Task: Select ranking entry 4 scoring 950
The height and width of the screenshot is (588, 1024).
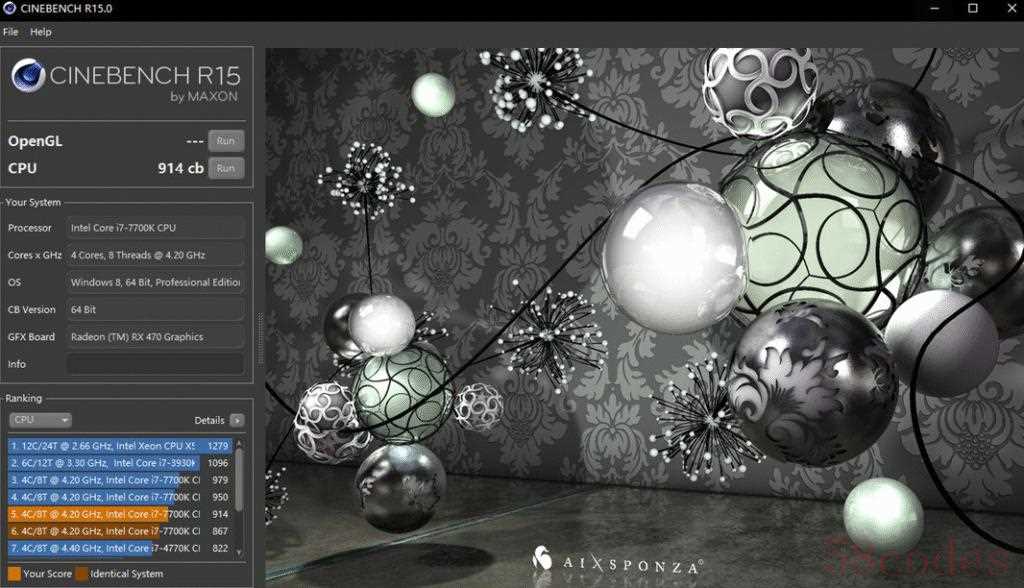Action: 120,497
